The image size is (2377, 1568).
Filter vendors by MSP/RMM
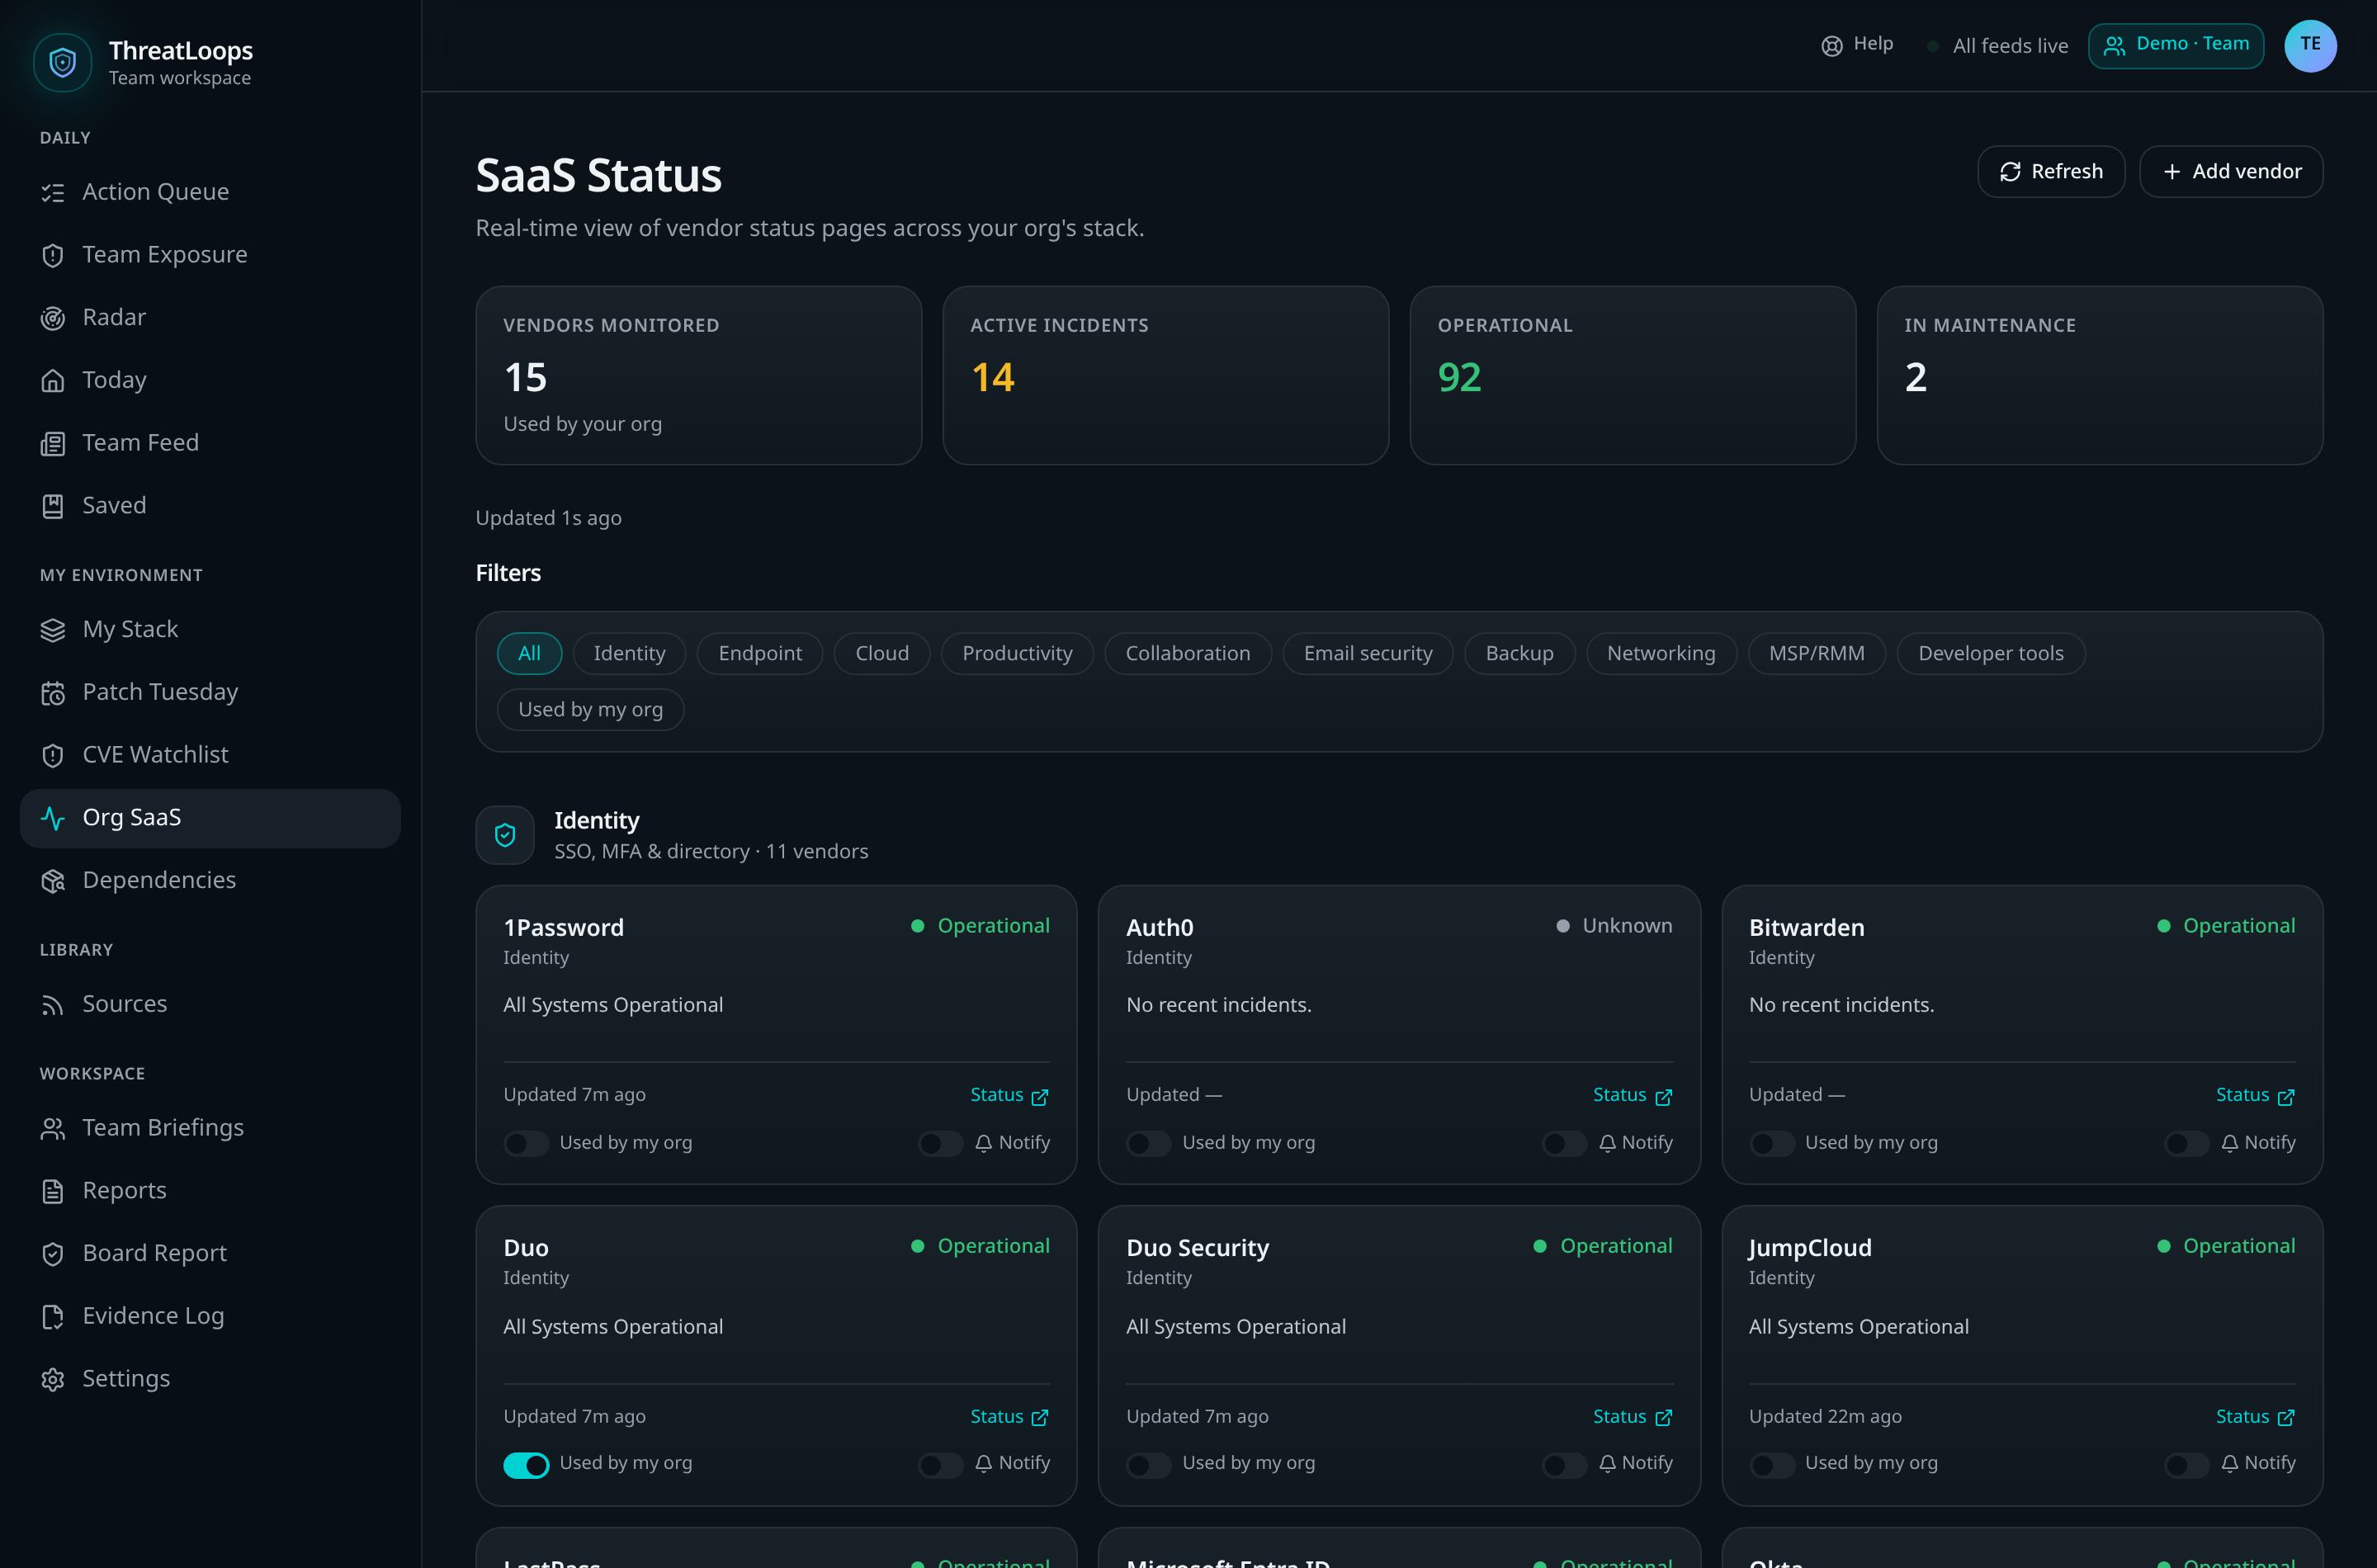[1817, 654]
